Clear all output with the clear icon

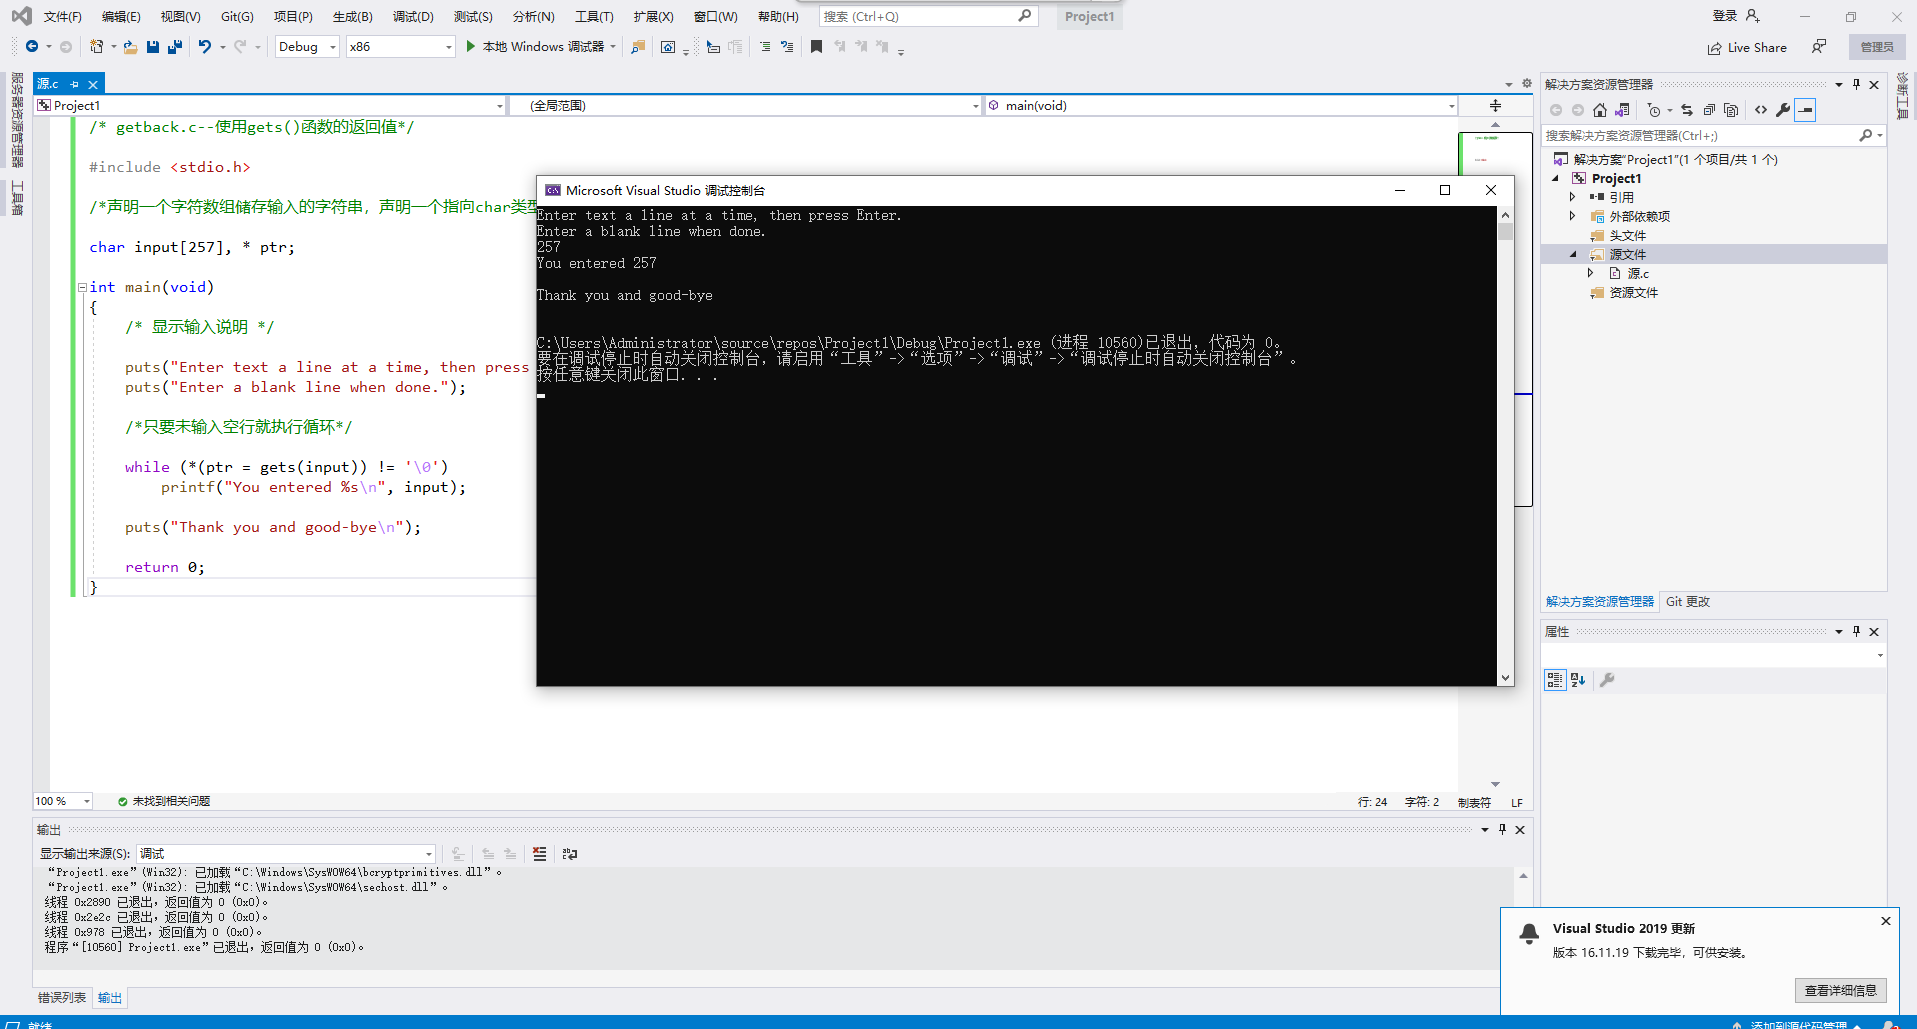click(x=540, y=854)
